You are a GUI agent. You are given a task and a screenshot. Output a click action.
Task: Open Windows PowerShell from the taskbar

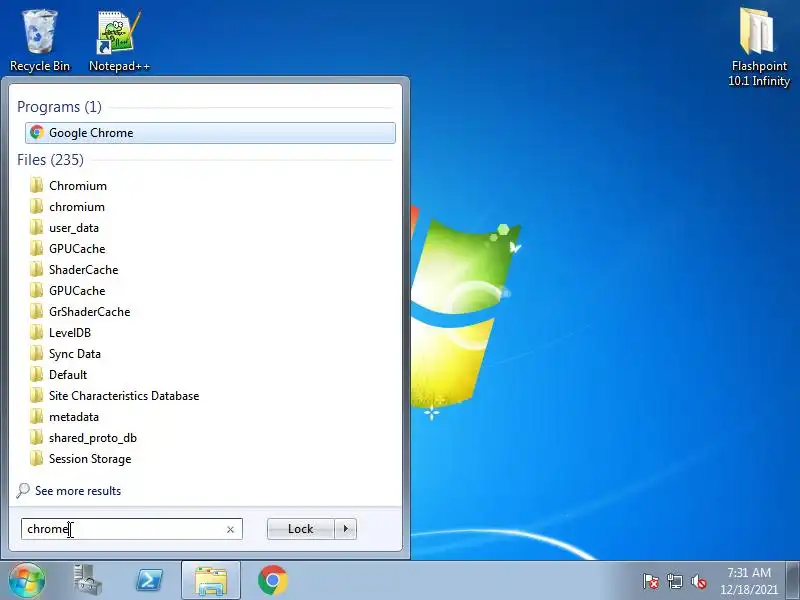pyautogui.click(x=149, y=581)
